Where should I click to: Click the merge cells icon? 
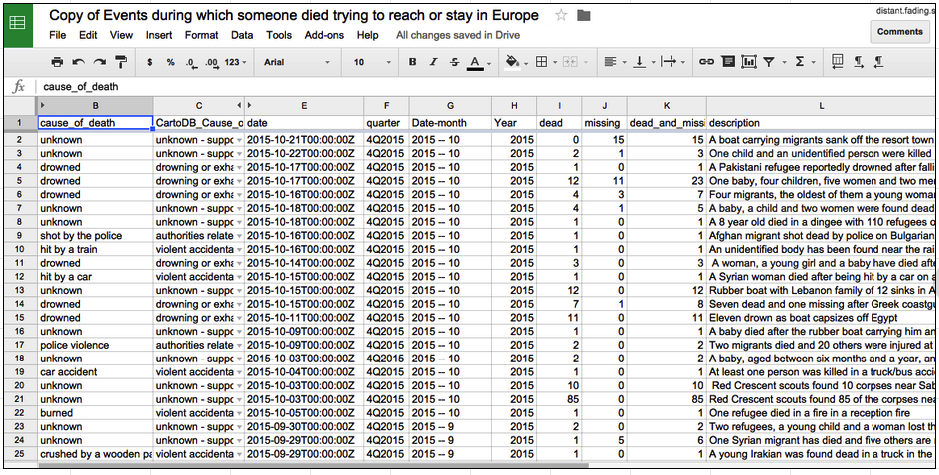569,62
